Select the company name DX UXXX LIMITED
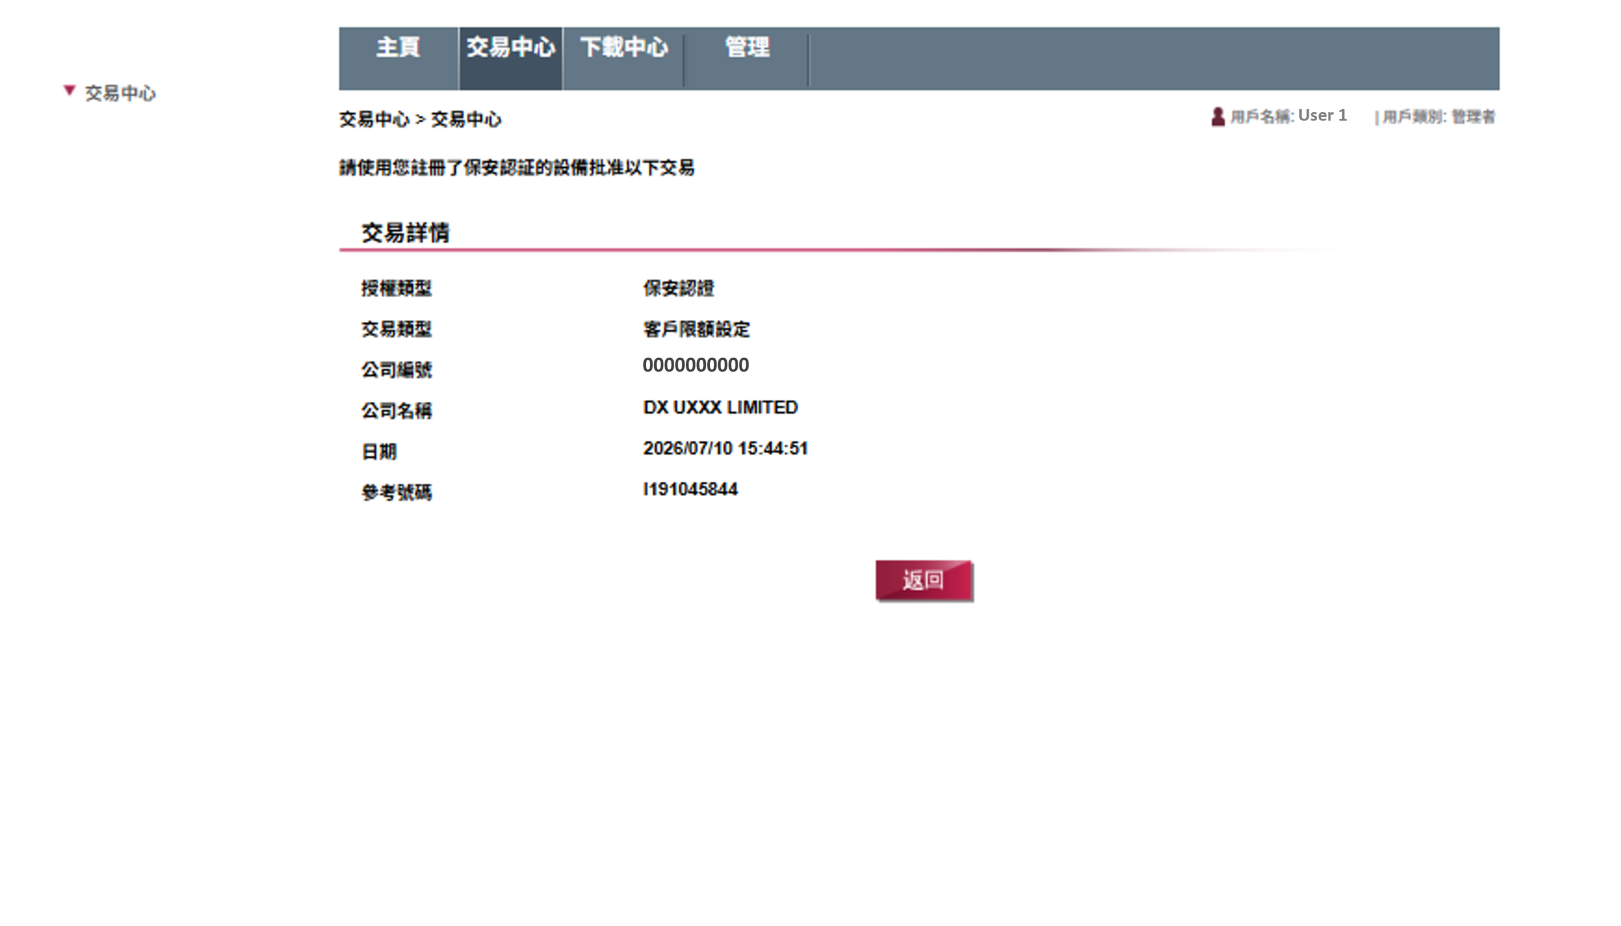This screenshot has width=1621, height=926. (x=720, y=407)
